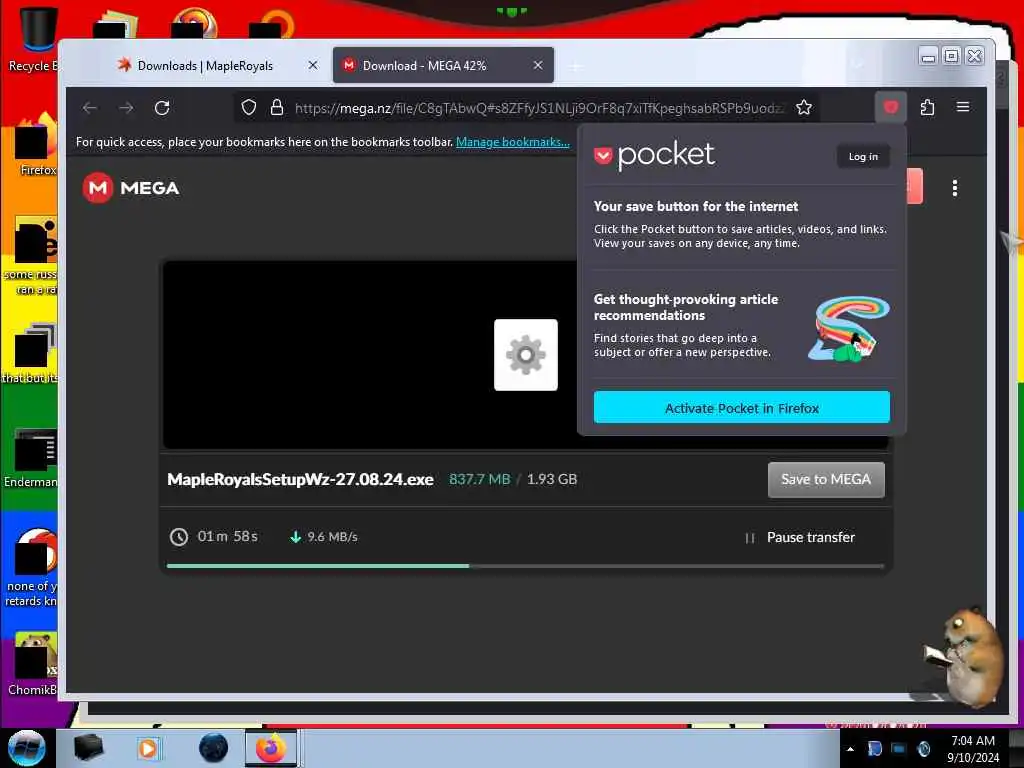Click the taskbar clock showing 7:04 AM

(x=972, y=748)
